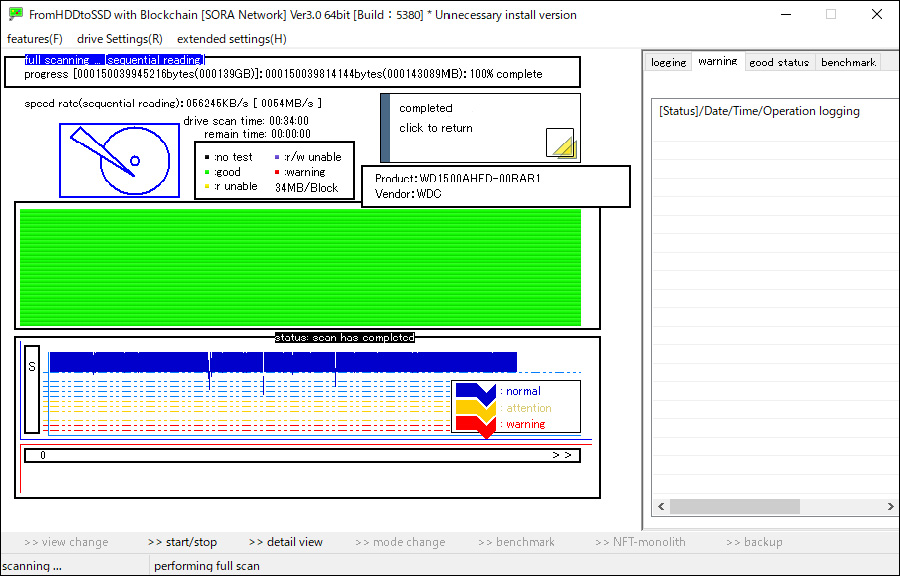Click the progress 100% complete text
900x576 pixels.
(x=283, y=74)
